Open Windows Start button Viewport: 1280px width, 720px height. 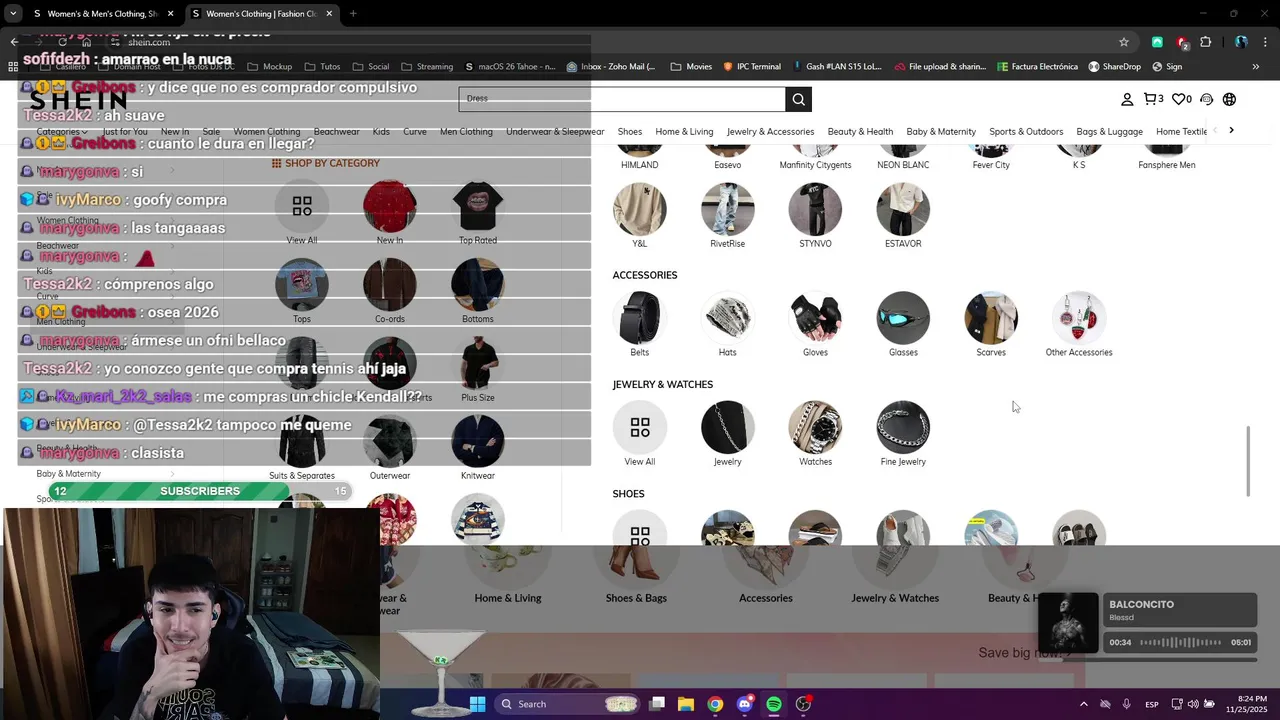pyautogui.click(x=477, y=704)
